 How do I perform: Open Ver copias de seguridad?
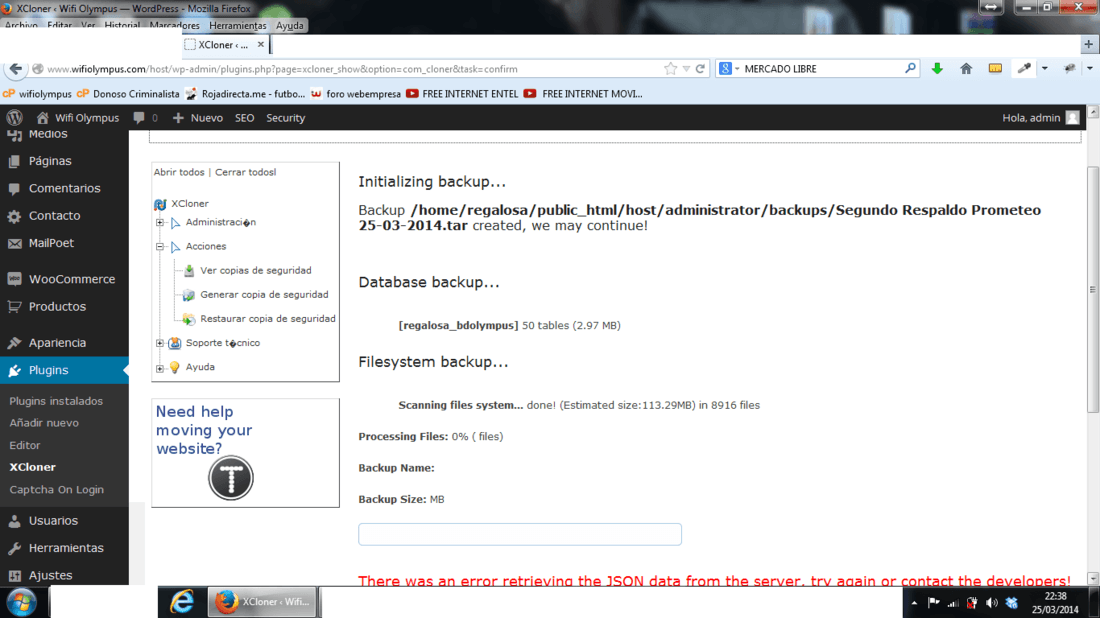tap(255, 271)
